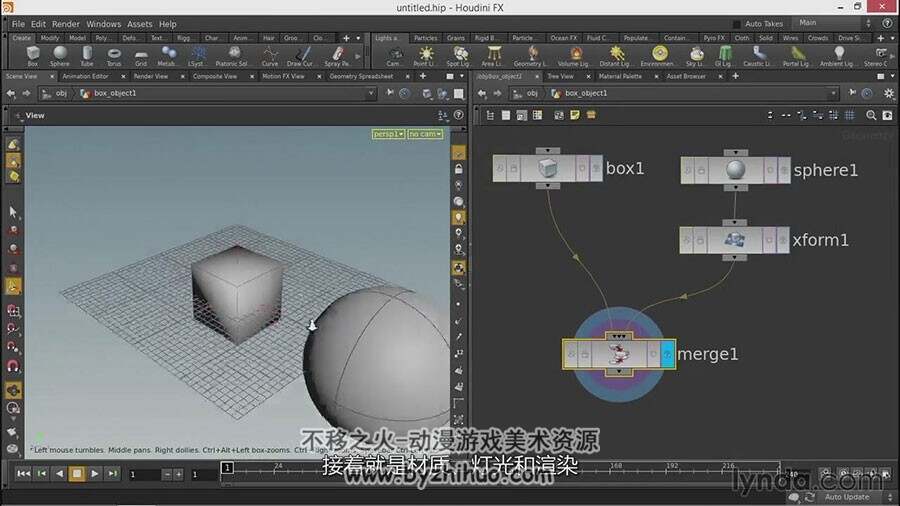Toggle the display flag on box1 node
900x506 pixels.
click(x=596, y=168)
